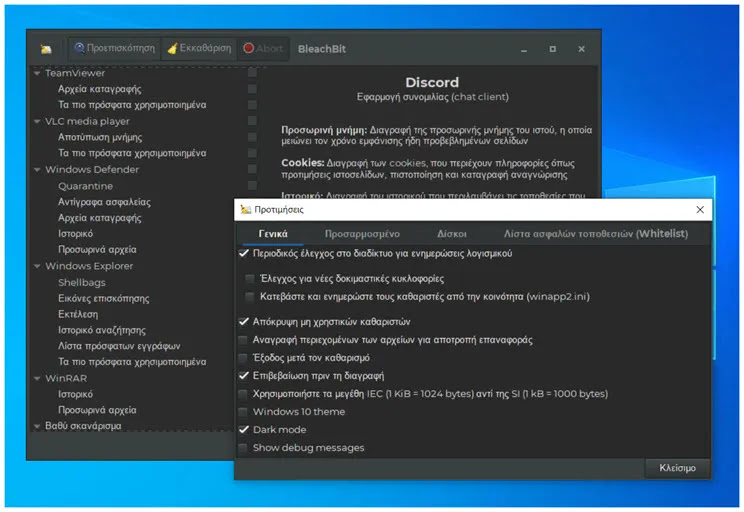Select Εικόνες επισκόπησης row
The width and height of the screenshot is (744, 512).
103,298
